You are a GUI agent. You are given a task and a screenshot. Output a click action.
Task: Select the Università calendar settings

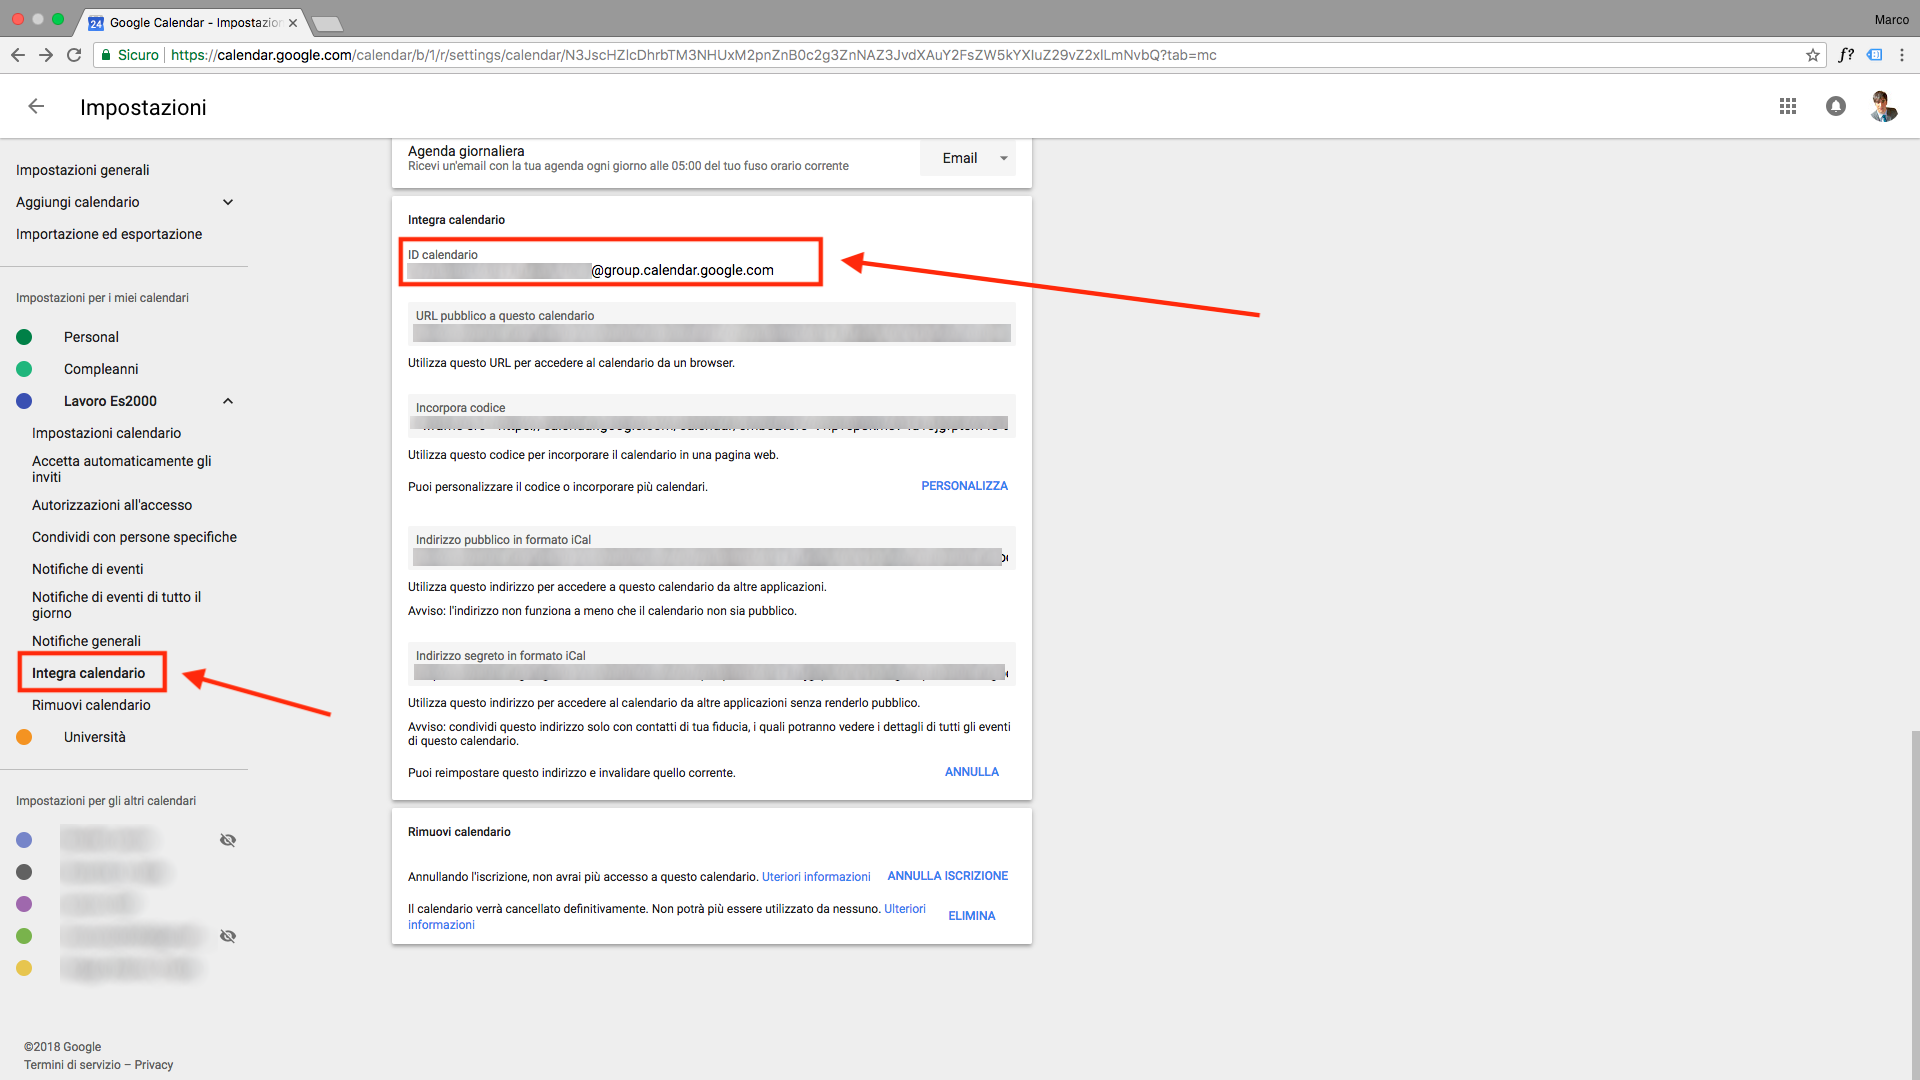click(95, 737)
